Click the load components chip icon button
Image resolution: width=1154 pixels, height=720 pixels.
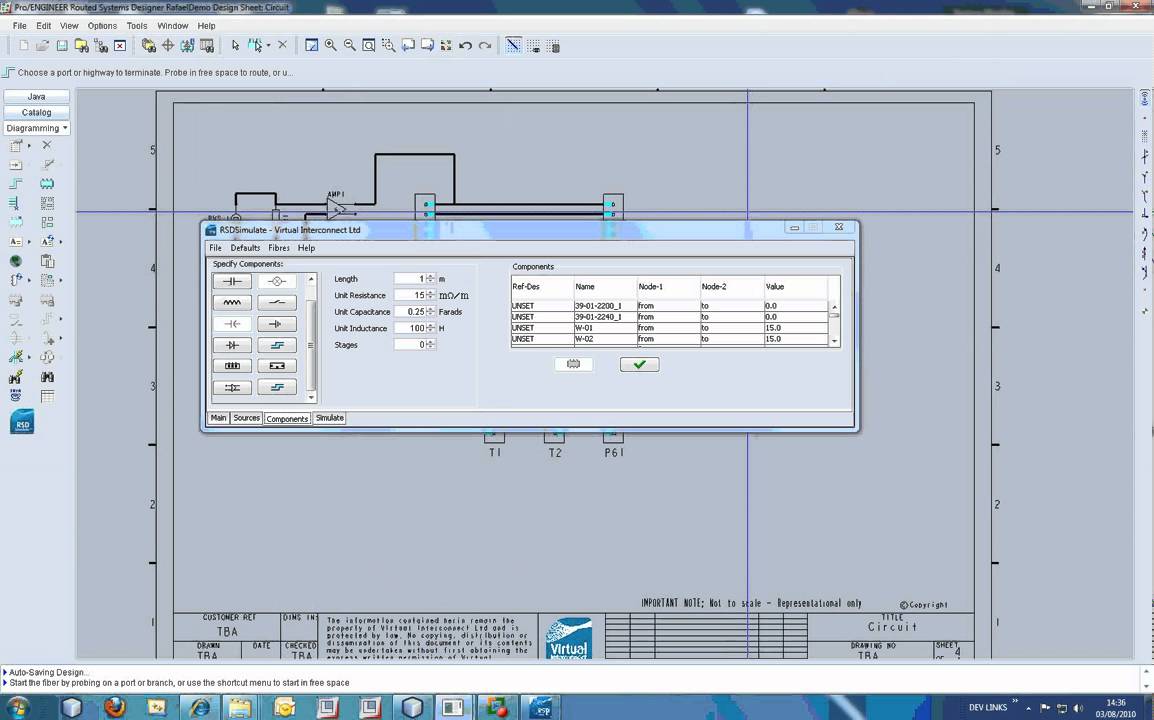pos(573,364)
